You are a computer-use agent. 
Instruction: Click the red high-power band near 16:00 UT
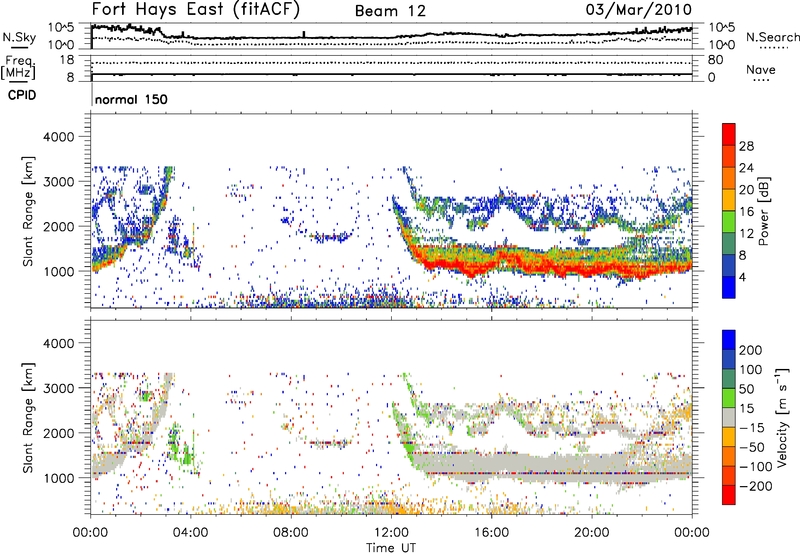click(x=492, y=263)
